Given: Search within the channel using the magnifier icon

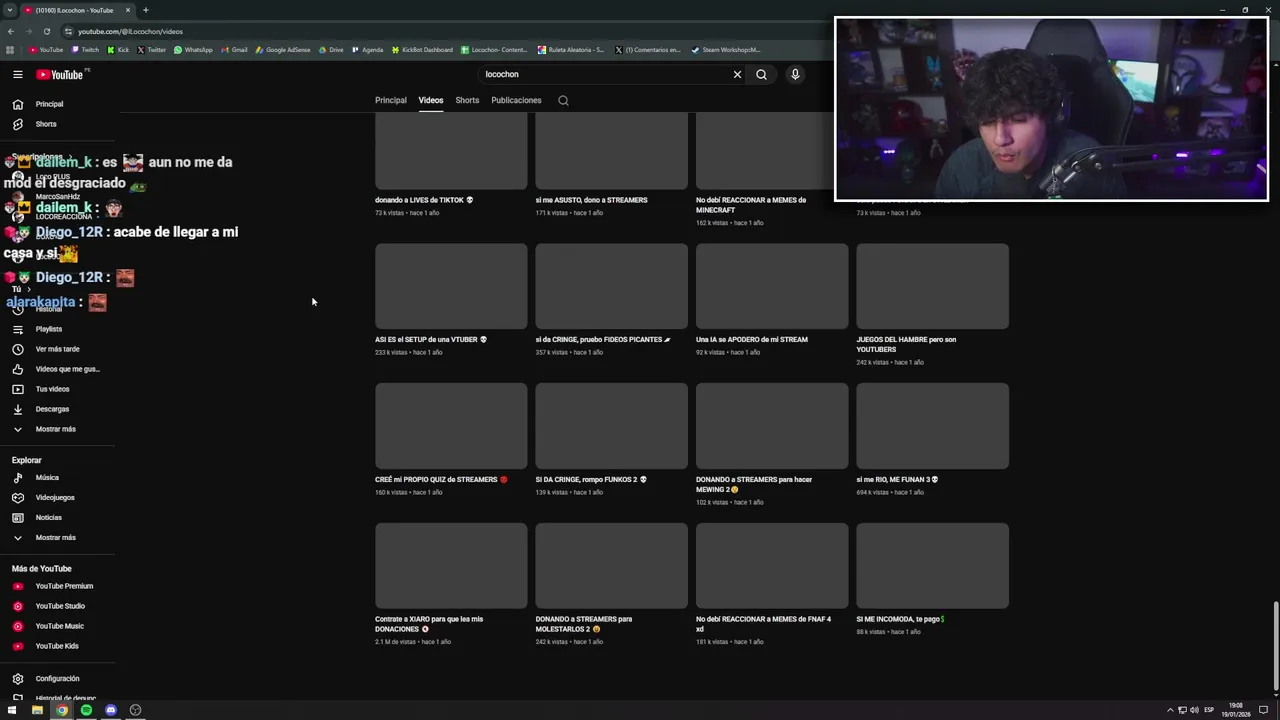Looking at the screenshot, I should tap(563, 100).
